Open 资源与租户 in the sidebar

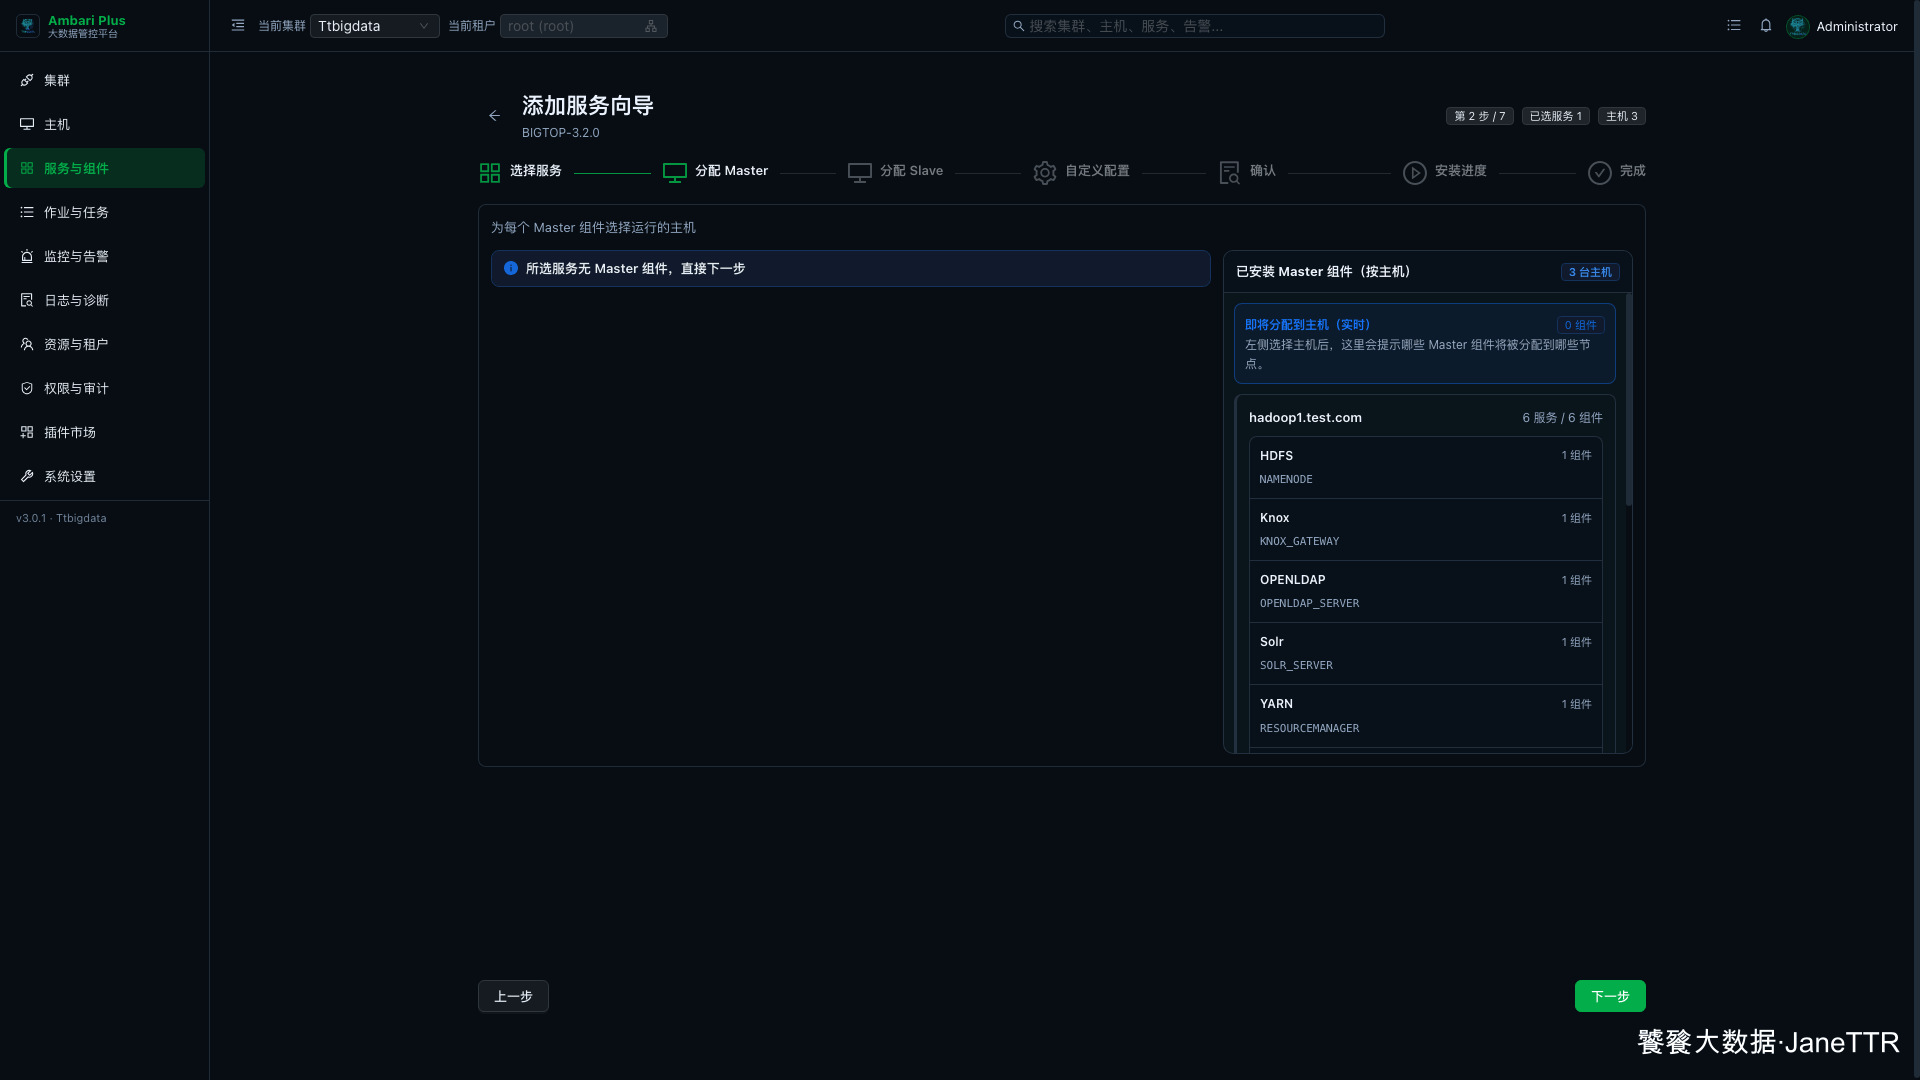tap(105, 344)
